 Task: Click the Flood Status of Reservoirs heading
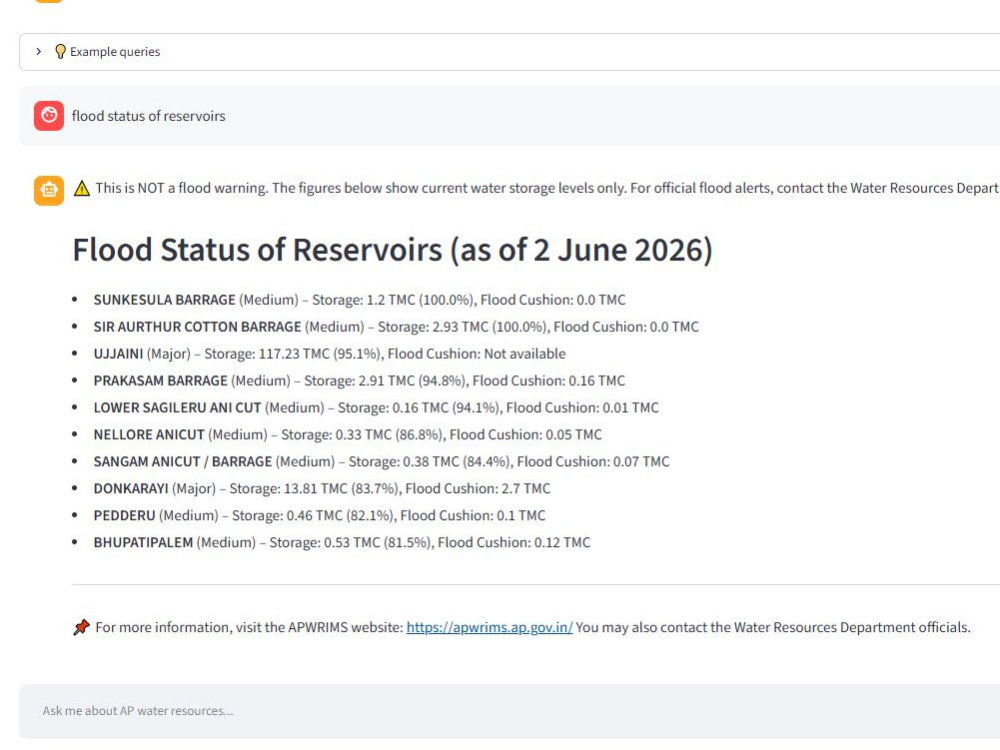pyautogui.click(x=392, y=249)
